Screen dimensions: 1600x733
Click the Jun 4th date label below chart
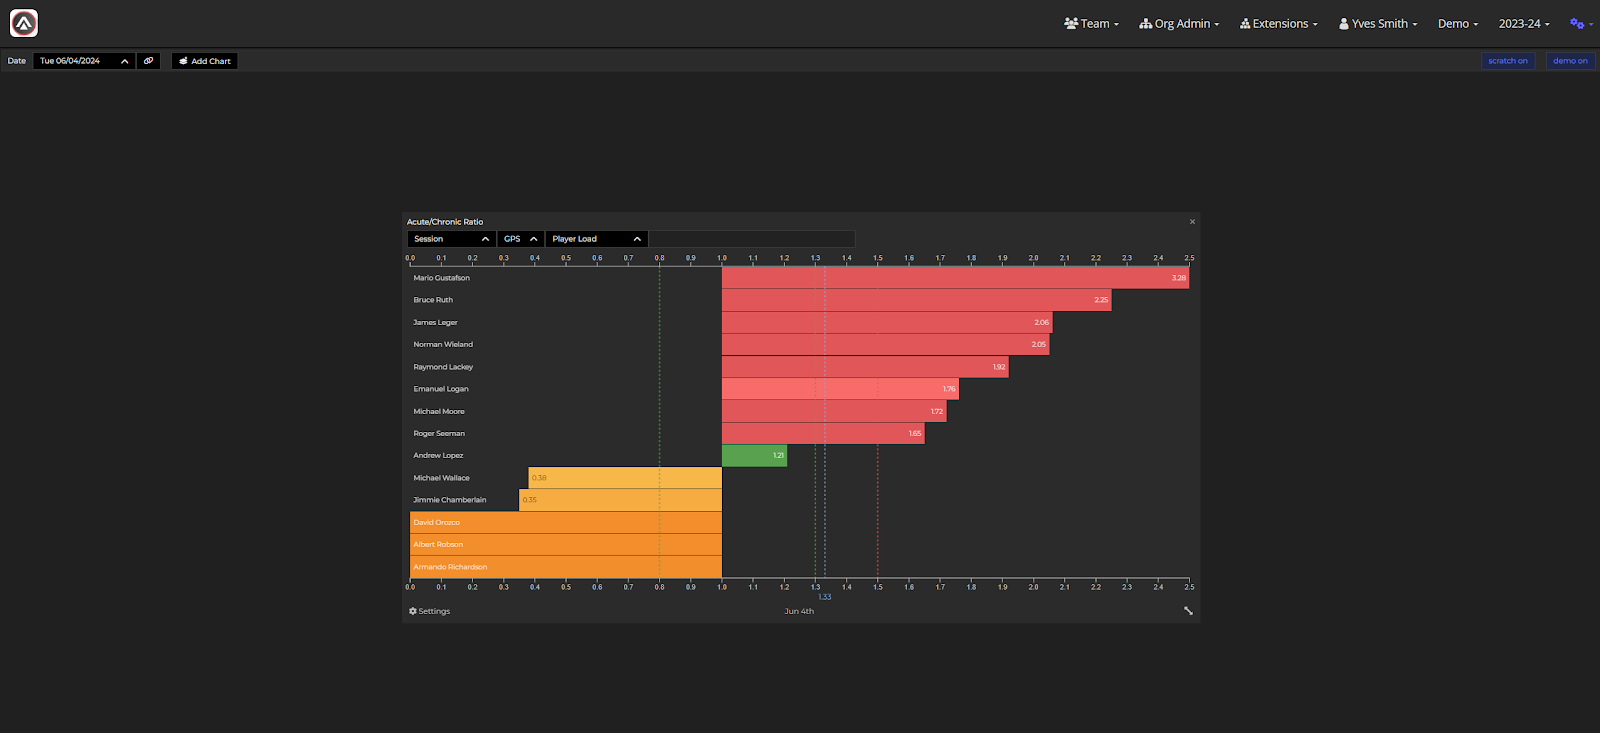pyautogui.click(x=799, y=611)
